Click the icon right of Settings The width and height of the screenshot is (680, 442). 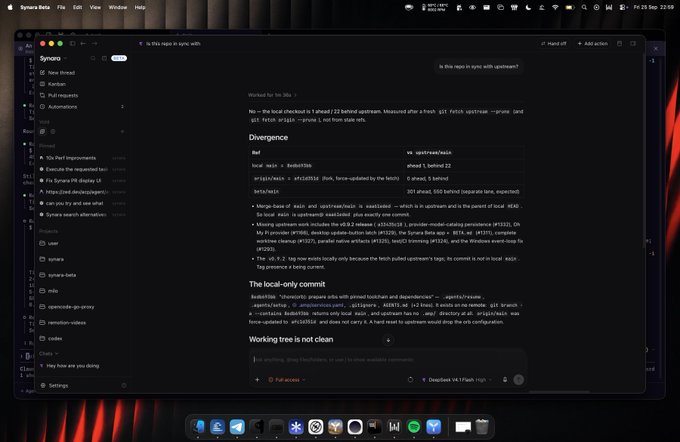coord(124,385)
